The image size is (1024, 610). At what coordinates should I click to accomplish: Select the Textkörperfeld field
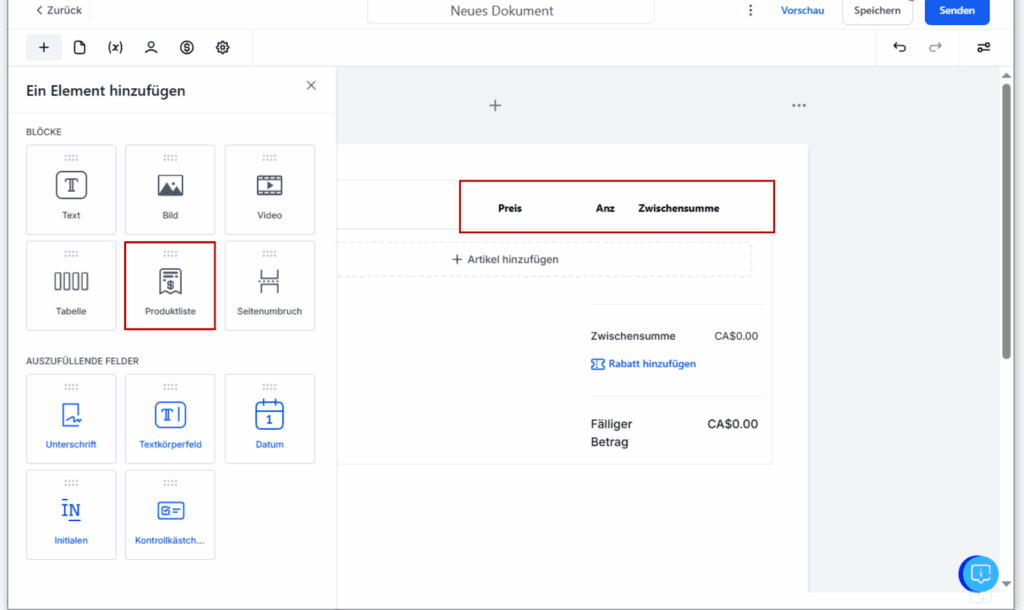170,419
